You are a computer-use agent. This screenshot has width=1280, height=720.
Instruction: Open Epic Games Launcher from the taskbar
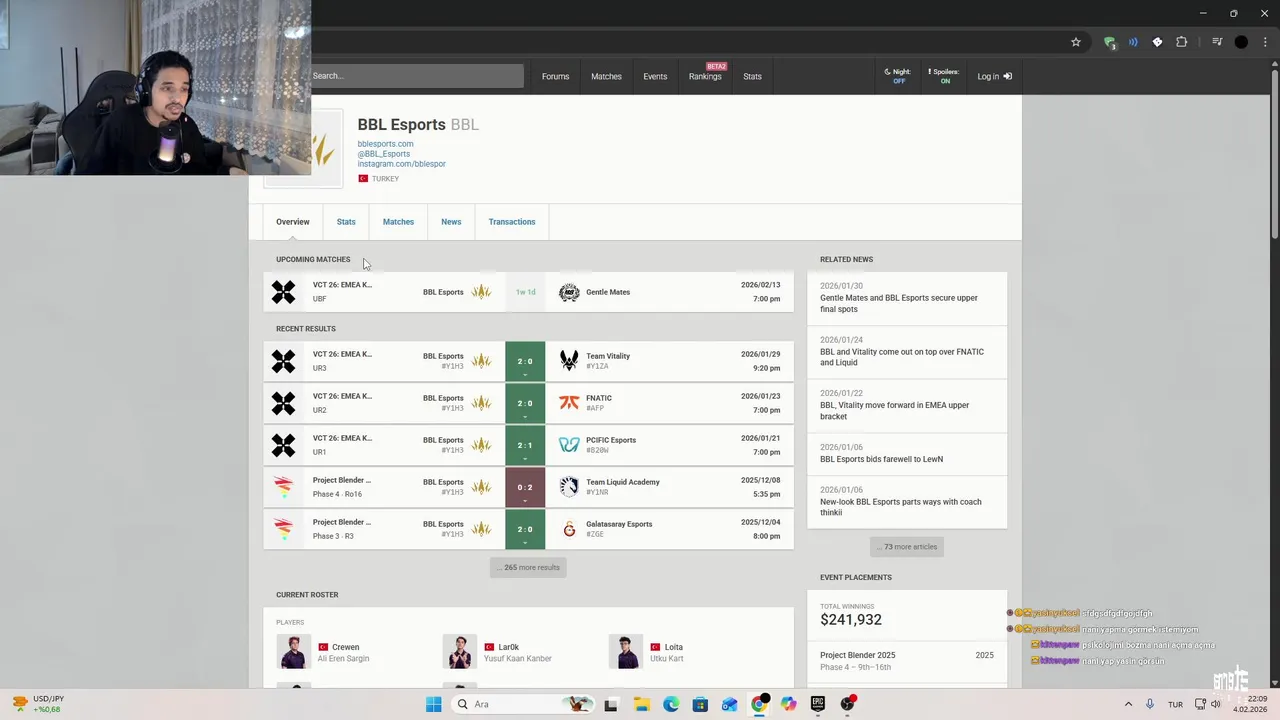[818, 704]
